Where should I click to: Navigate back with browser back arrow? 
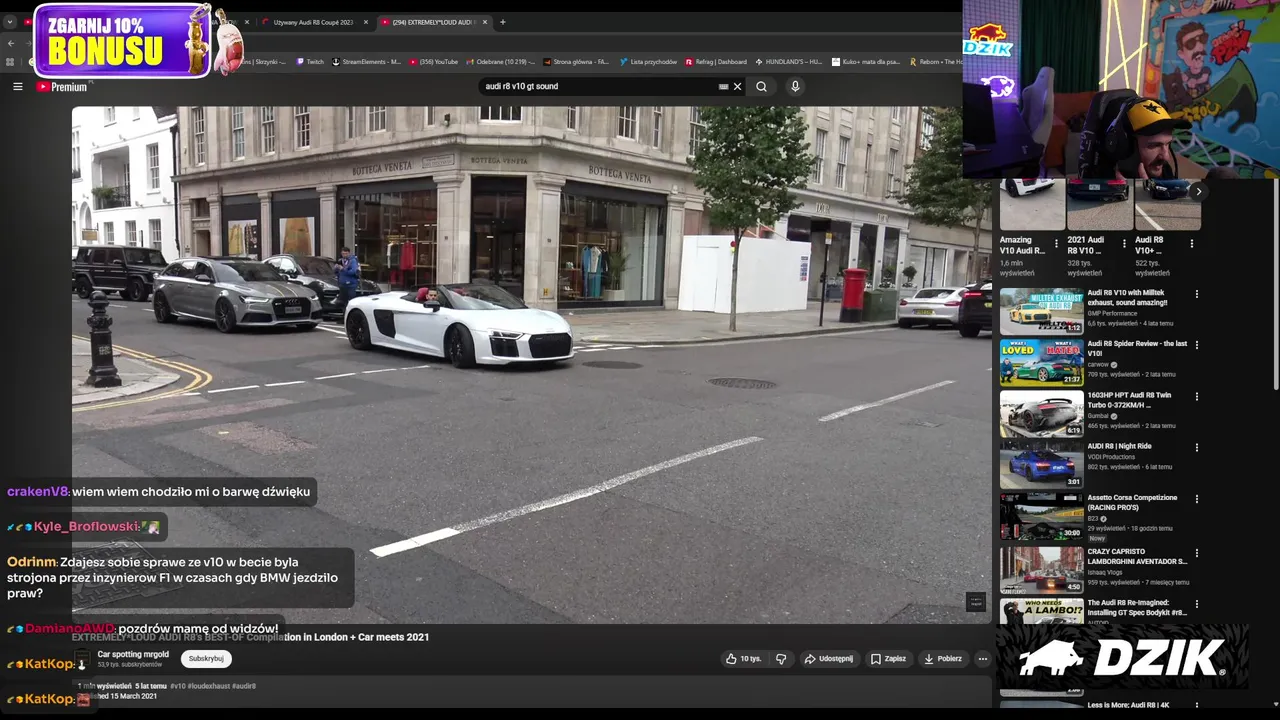tap(10, 43)
